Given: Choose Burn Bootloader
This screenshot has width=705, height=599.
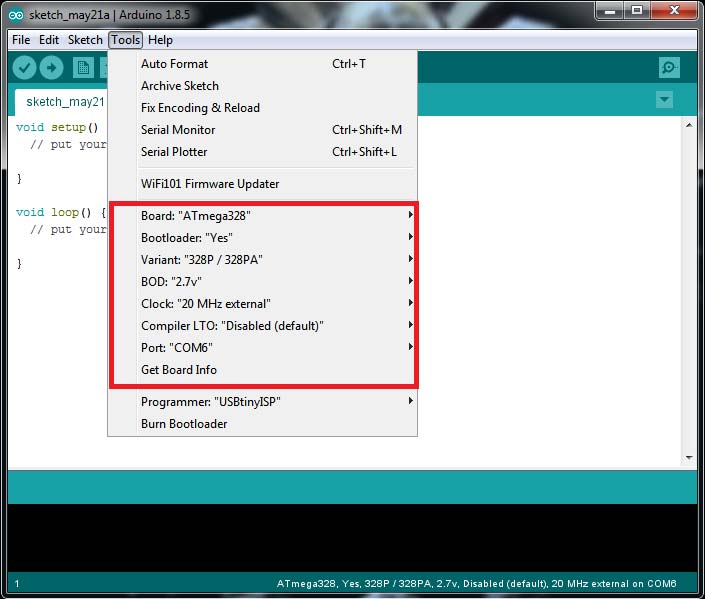Looking at the screenshot, I should [x=263, y=424].
